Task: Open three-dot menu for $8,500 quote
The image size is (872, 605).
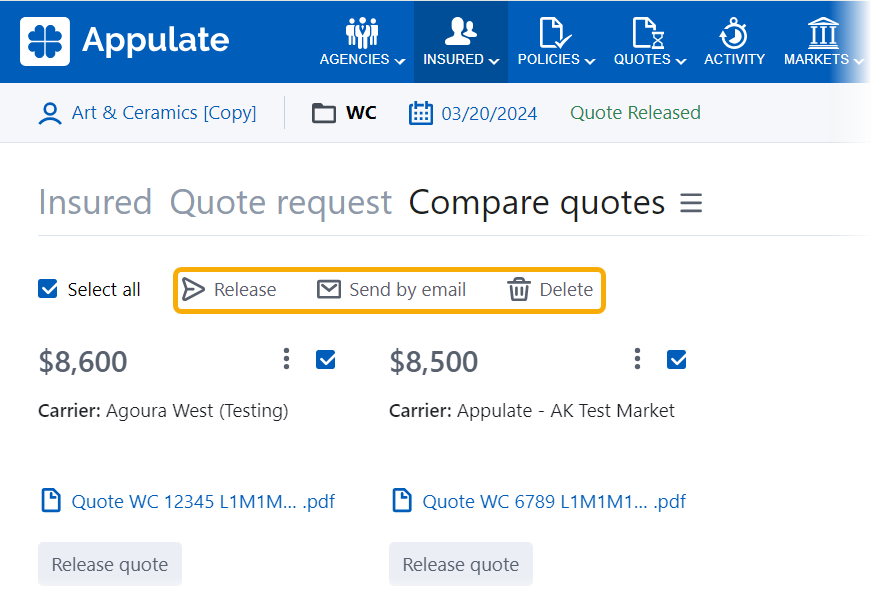Action: pos(637,359)
